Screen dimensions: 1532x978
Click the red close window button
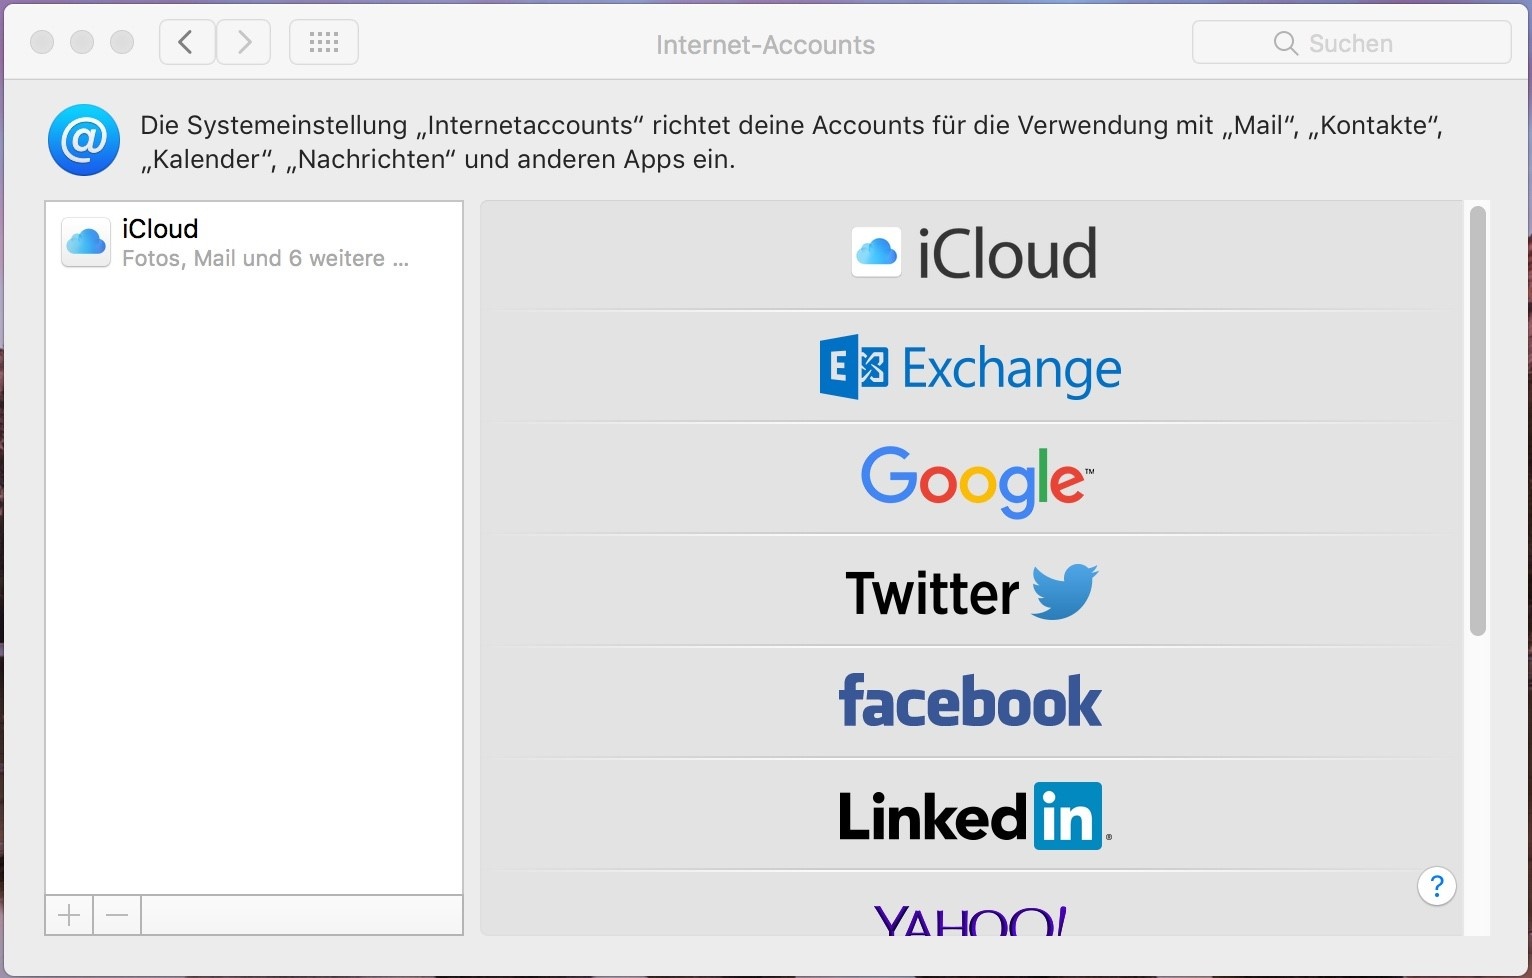42,42
